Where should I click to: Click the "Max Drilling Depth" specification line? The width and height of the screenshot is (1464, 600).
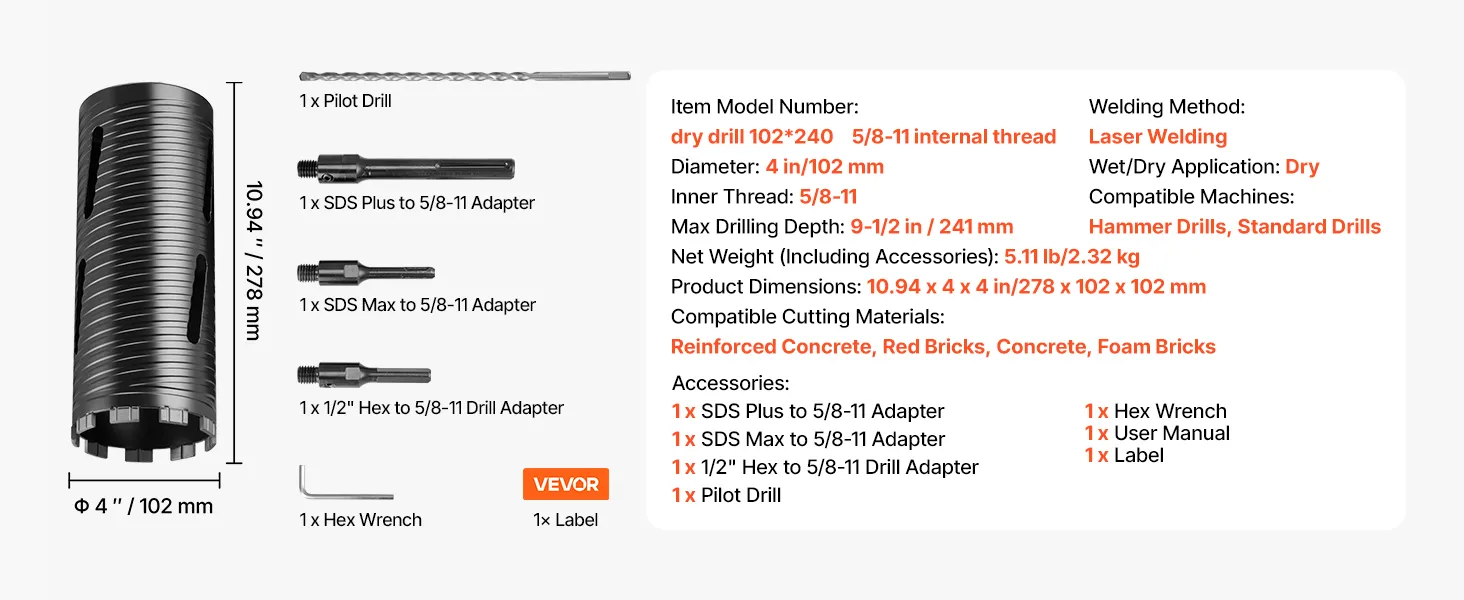tap(842, 227)
